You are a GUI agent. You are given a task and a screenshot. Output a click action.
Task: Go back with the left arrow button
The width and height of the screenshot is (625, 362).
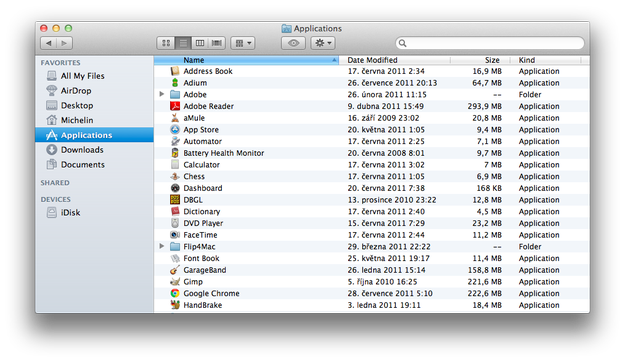[x=49, y=43]
